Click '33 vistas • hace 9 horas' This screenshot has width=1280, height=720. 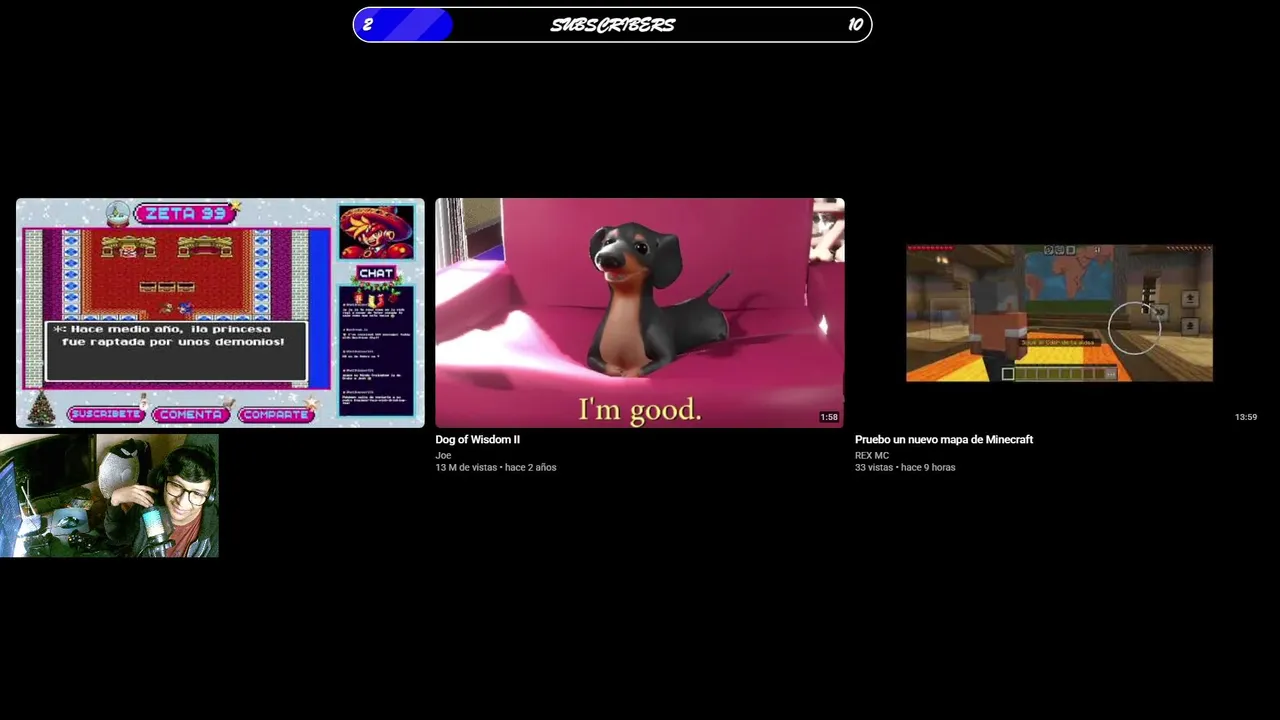point(905,468)
